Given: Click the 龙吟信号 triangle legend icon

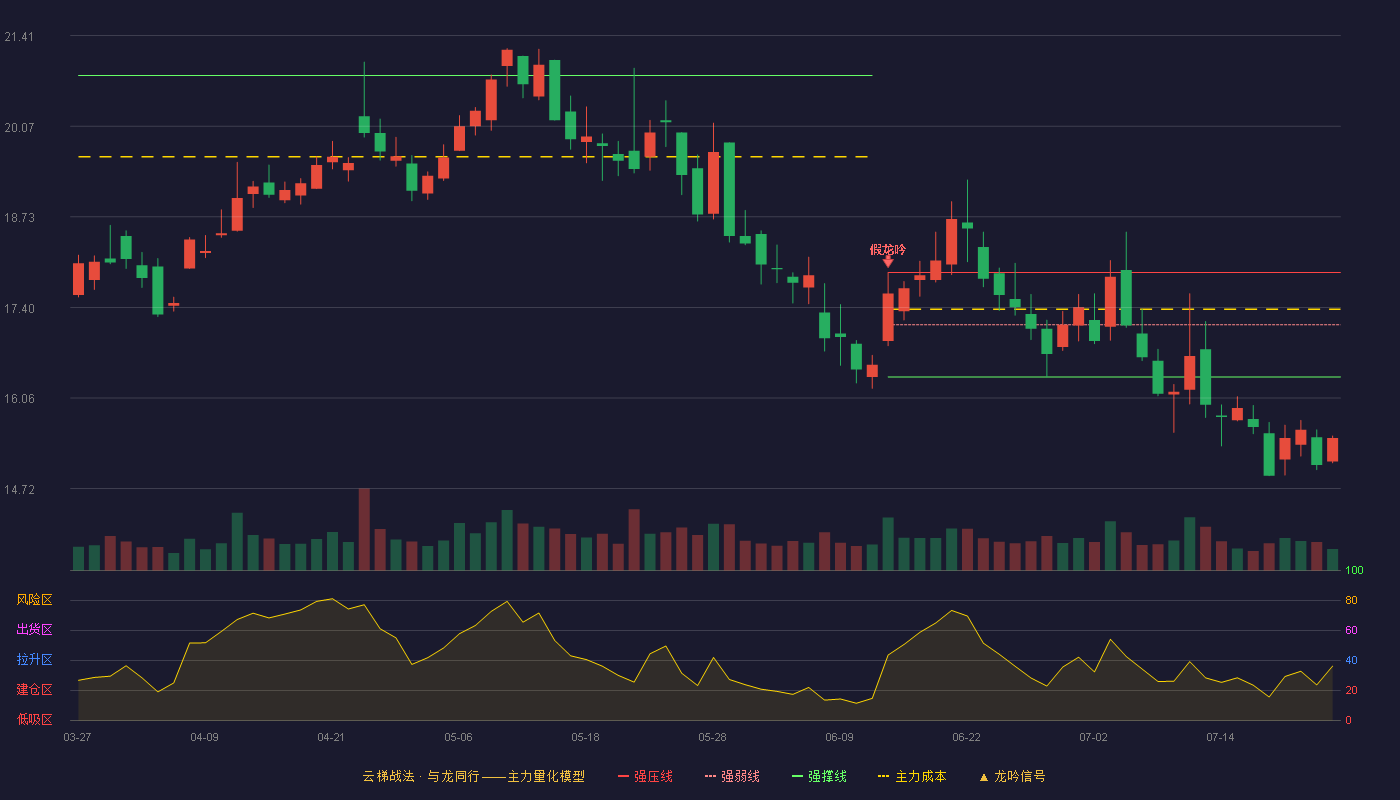Looking at the screenshot, I should (x=984, y=776).
